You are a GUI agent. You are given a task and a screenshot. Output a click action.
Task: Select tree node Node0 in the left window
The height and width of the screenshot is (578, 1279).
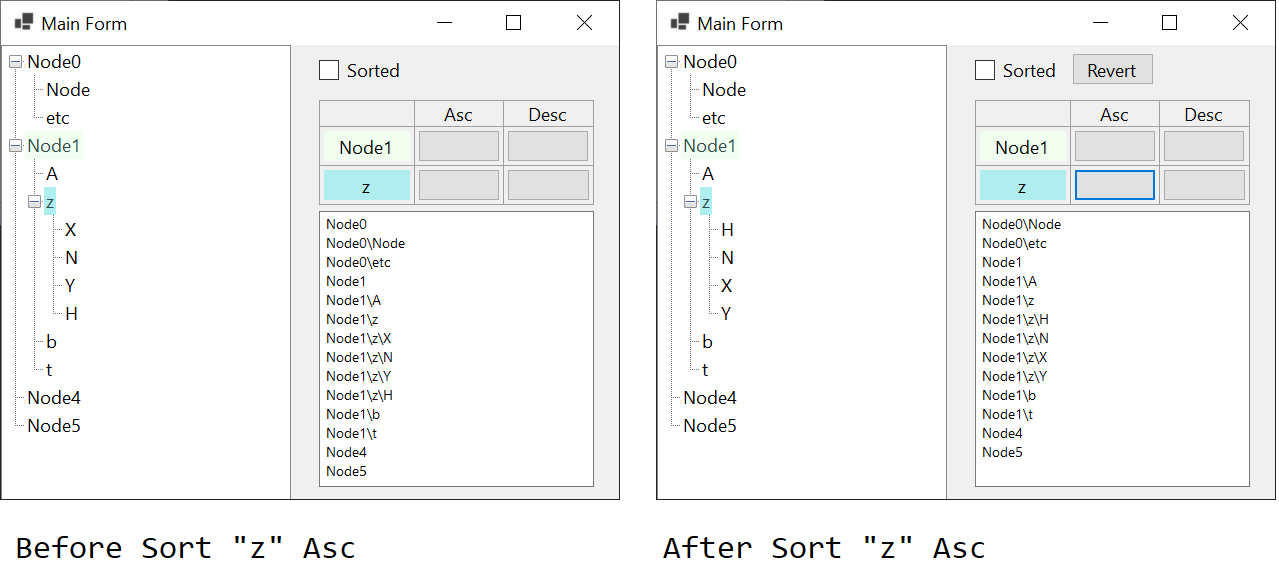(x=54, y=62)
